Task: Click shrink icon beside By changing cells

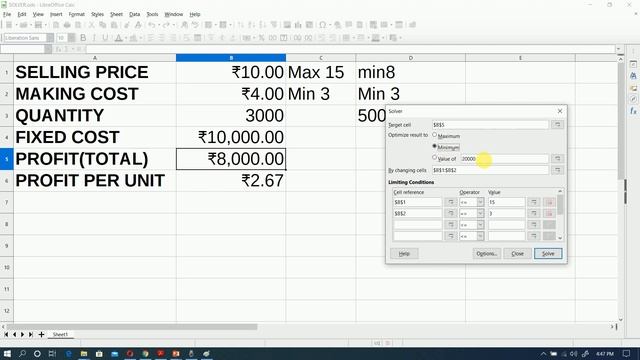Action: point(558,170)
